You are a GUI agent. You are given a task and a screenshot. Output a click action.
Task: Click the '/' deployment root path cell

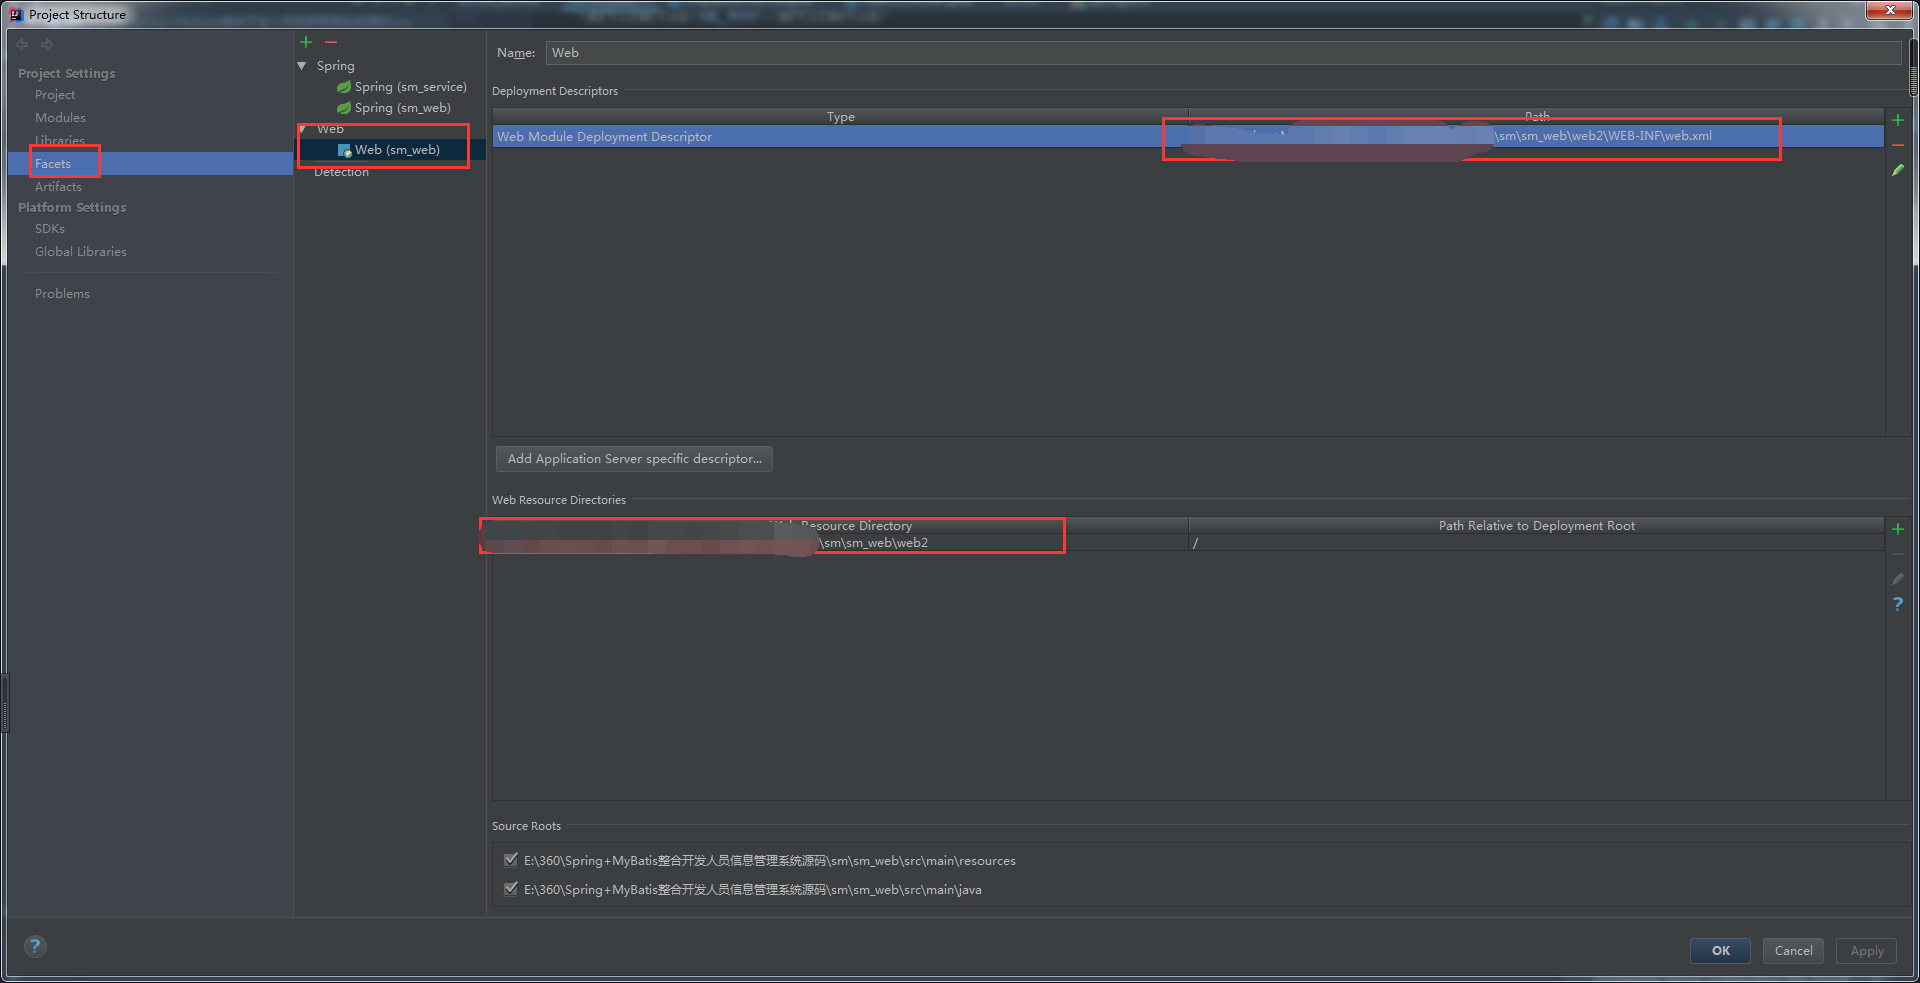coord(1536,543)
